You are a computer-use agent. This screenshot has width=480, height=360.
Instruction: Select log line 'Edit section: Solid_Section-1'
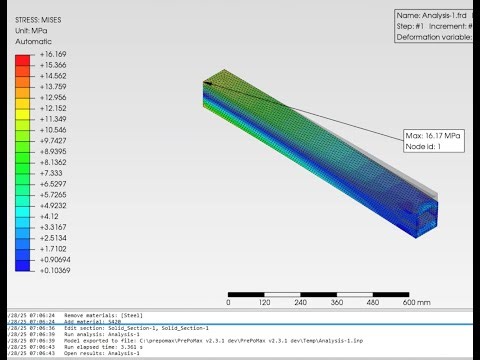coord(136,328)
